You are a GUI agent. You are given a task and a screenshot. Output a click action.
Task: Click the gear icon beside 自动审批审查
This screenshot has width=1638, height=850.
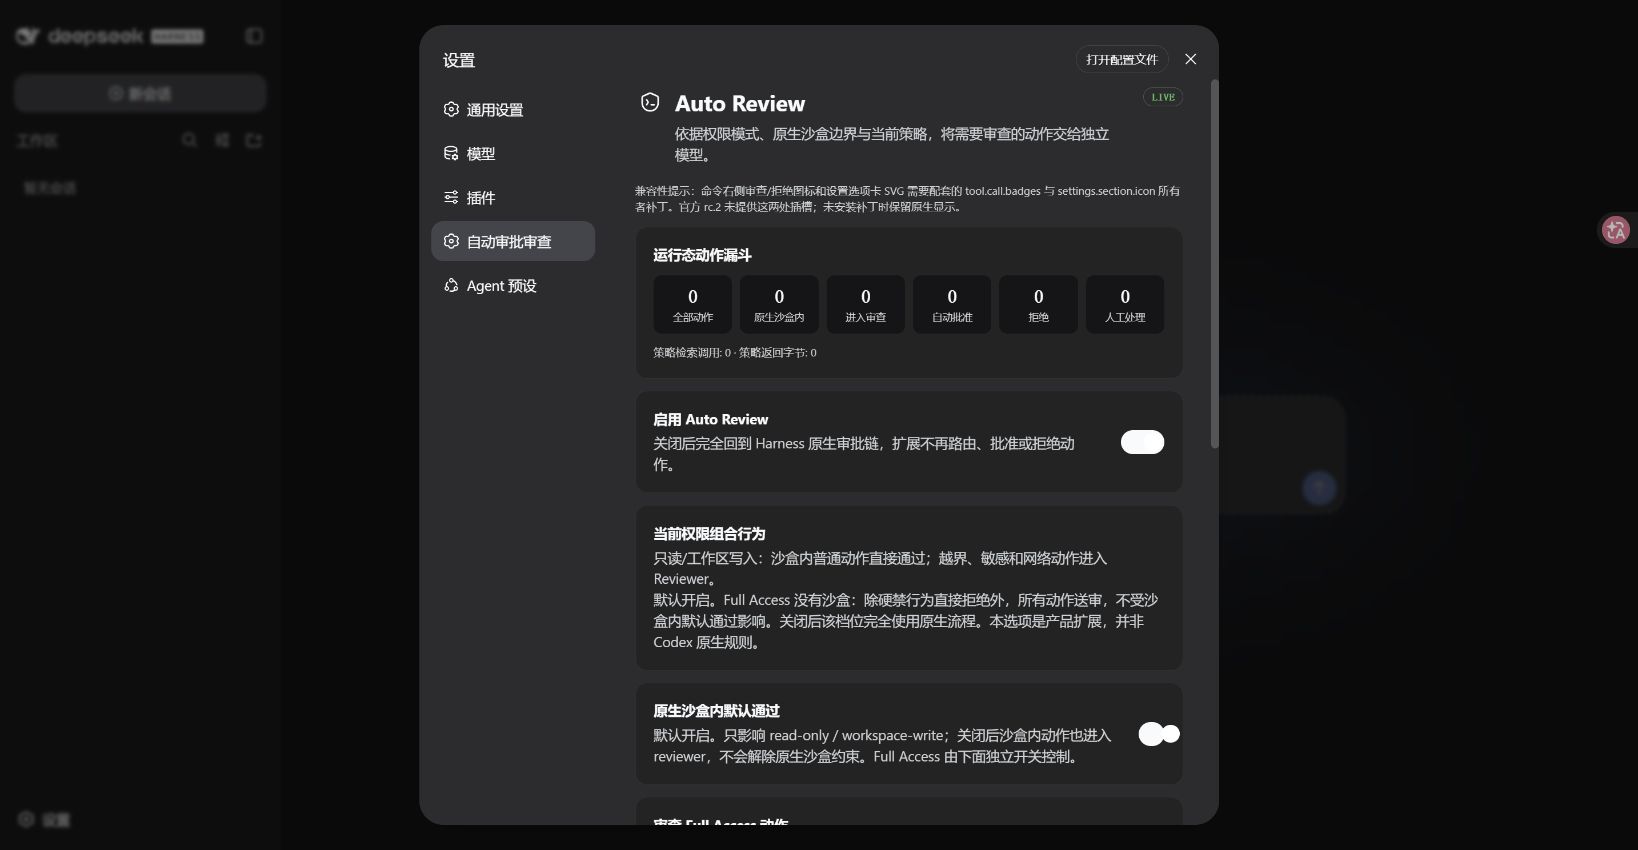click(451, 241)
